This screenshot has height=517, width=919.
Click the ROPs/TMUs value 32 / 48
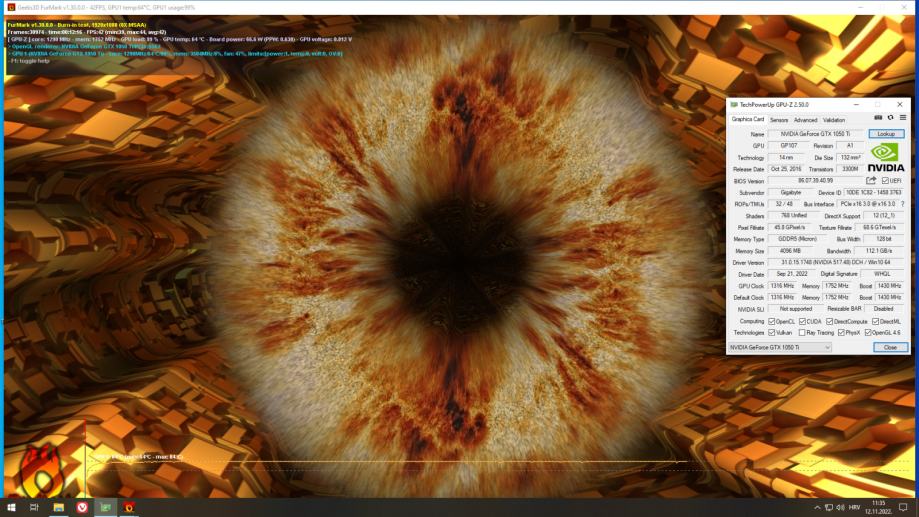[x=784, y=205]
